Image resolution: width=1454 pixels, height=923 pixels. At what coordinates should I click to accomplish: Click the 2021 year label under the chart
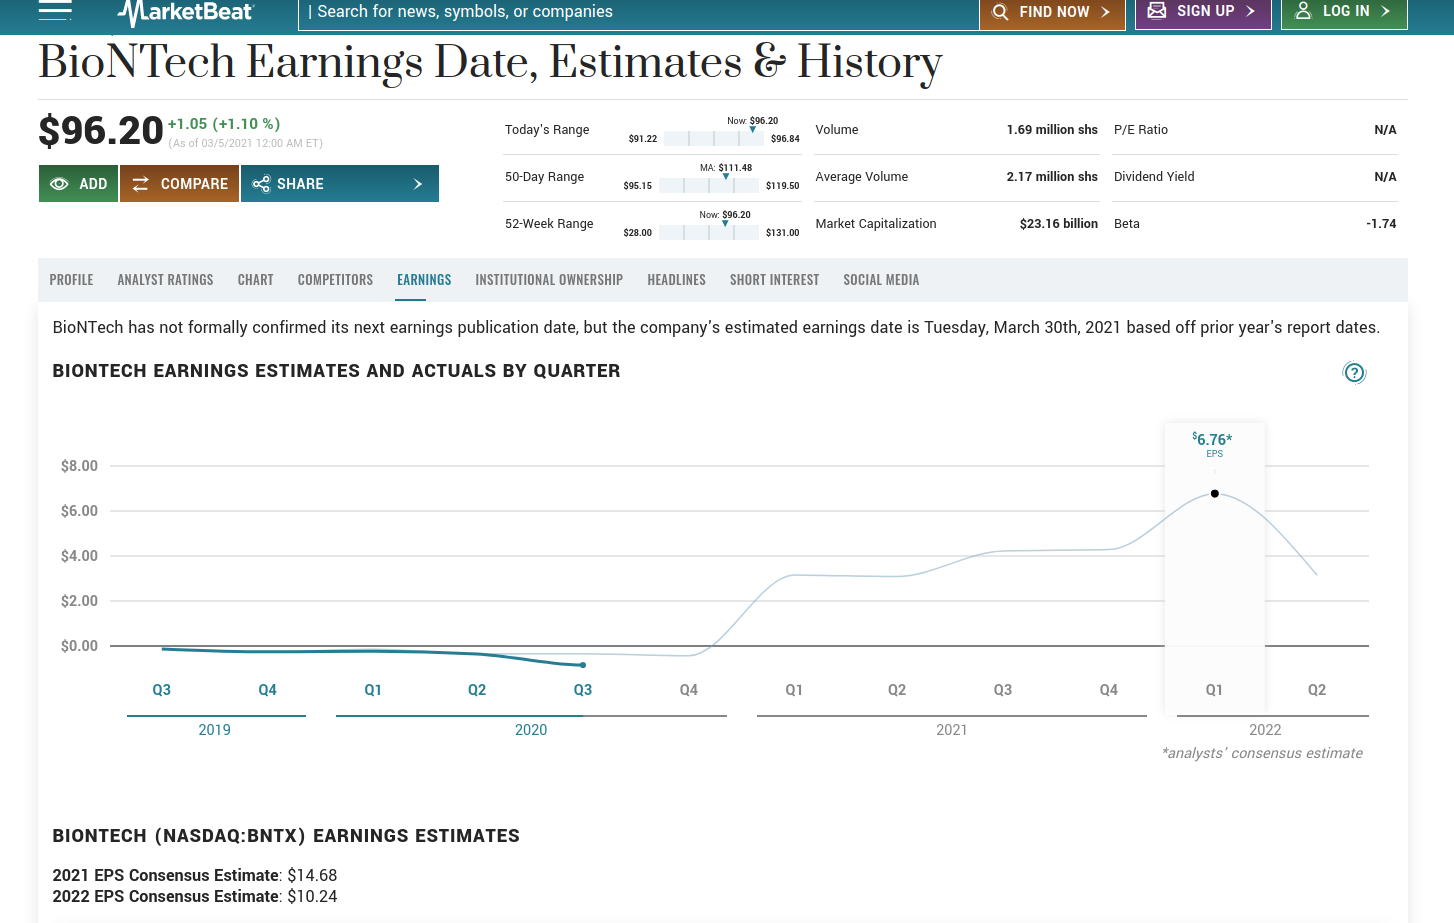tap(952, 730)
